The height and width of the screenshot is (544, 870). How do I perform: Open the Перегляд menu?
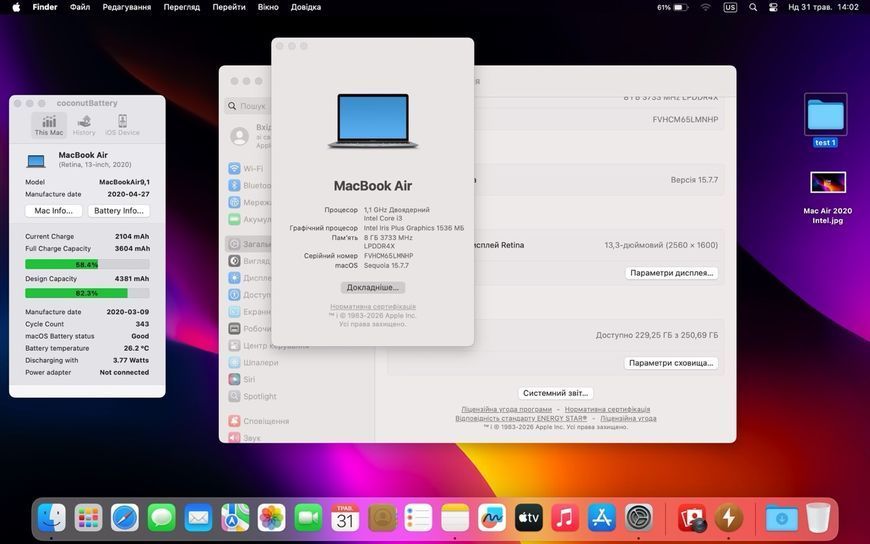pyautogui.click(x=181, y=7)
